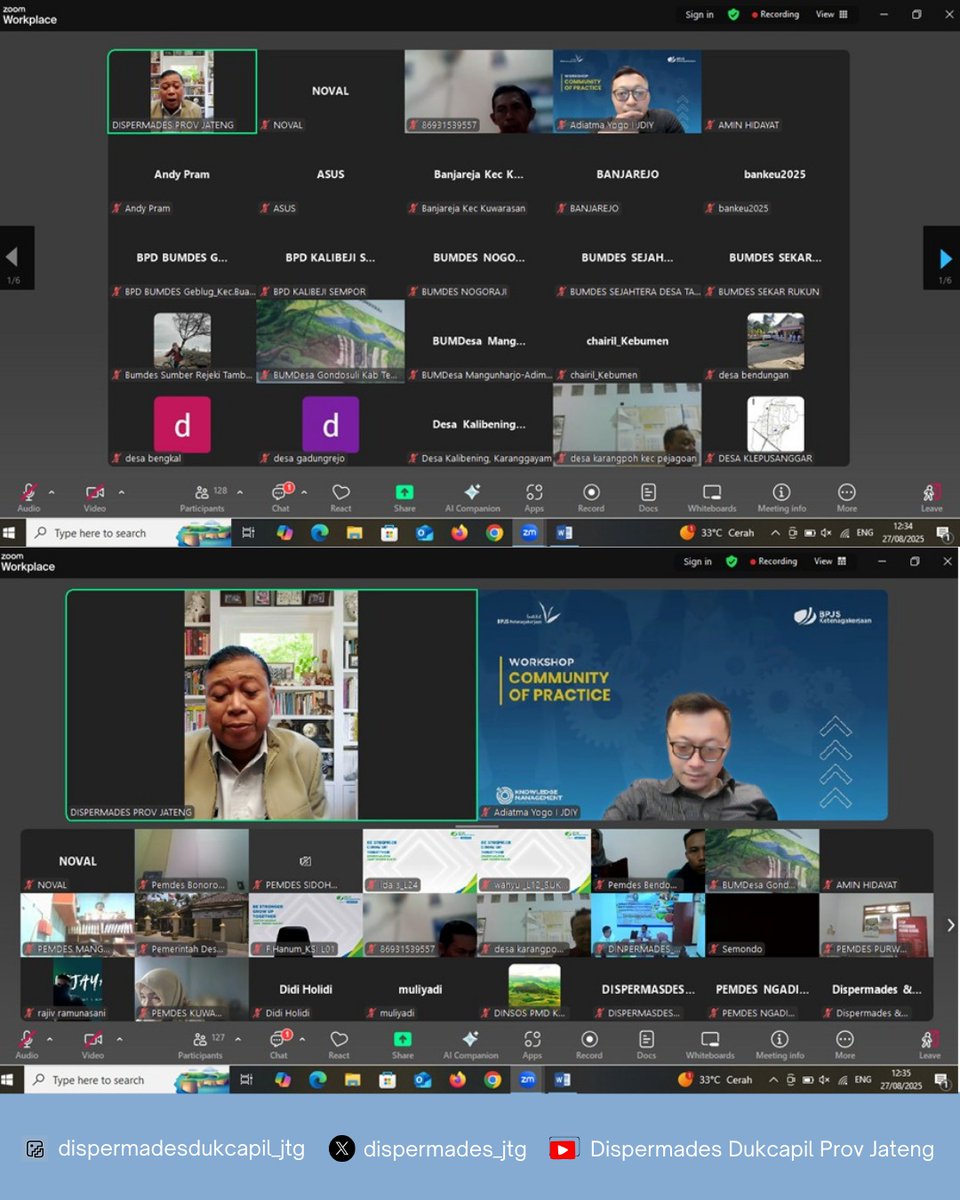This screenshot has width=960, height=1200.
Task: Open Firefox from the 12:34 taskbar
Action: pyautogui.click(x=459, y=533)
